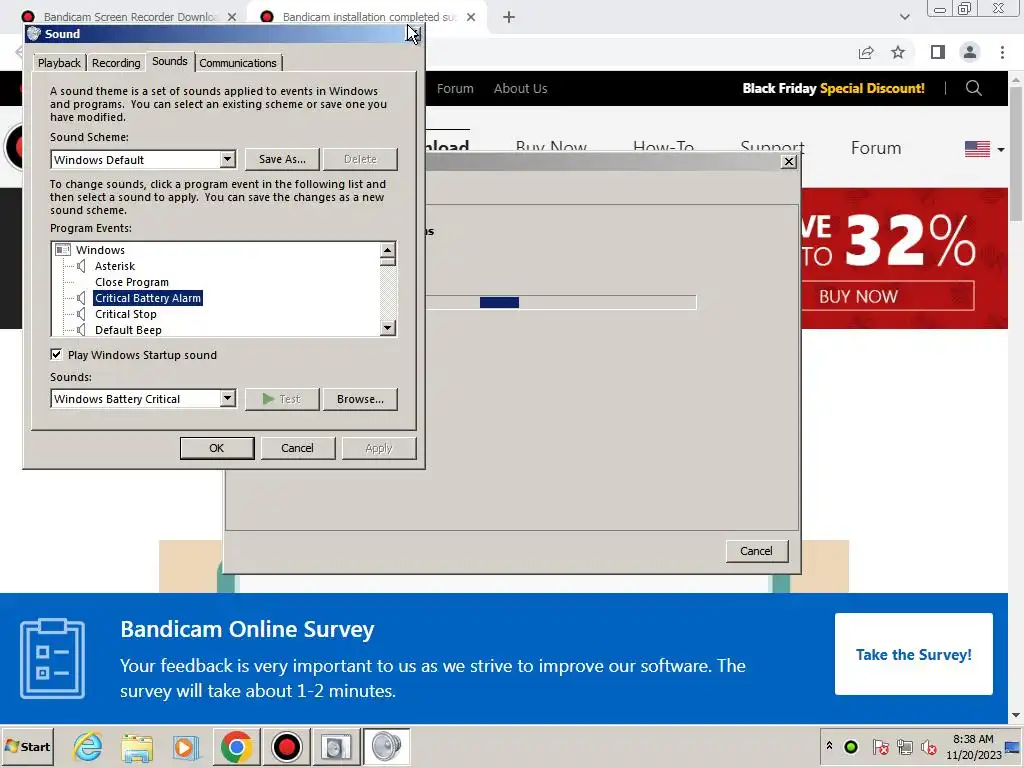
Task: Bookmark this page with the star icon
Action: point(898,52)
